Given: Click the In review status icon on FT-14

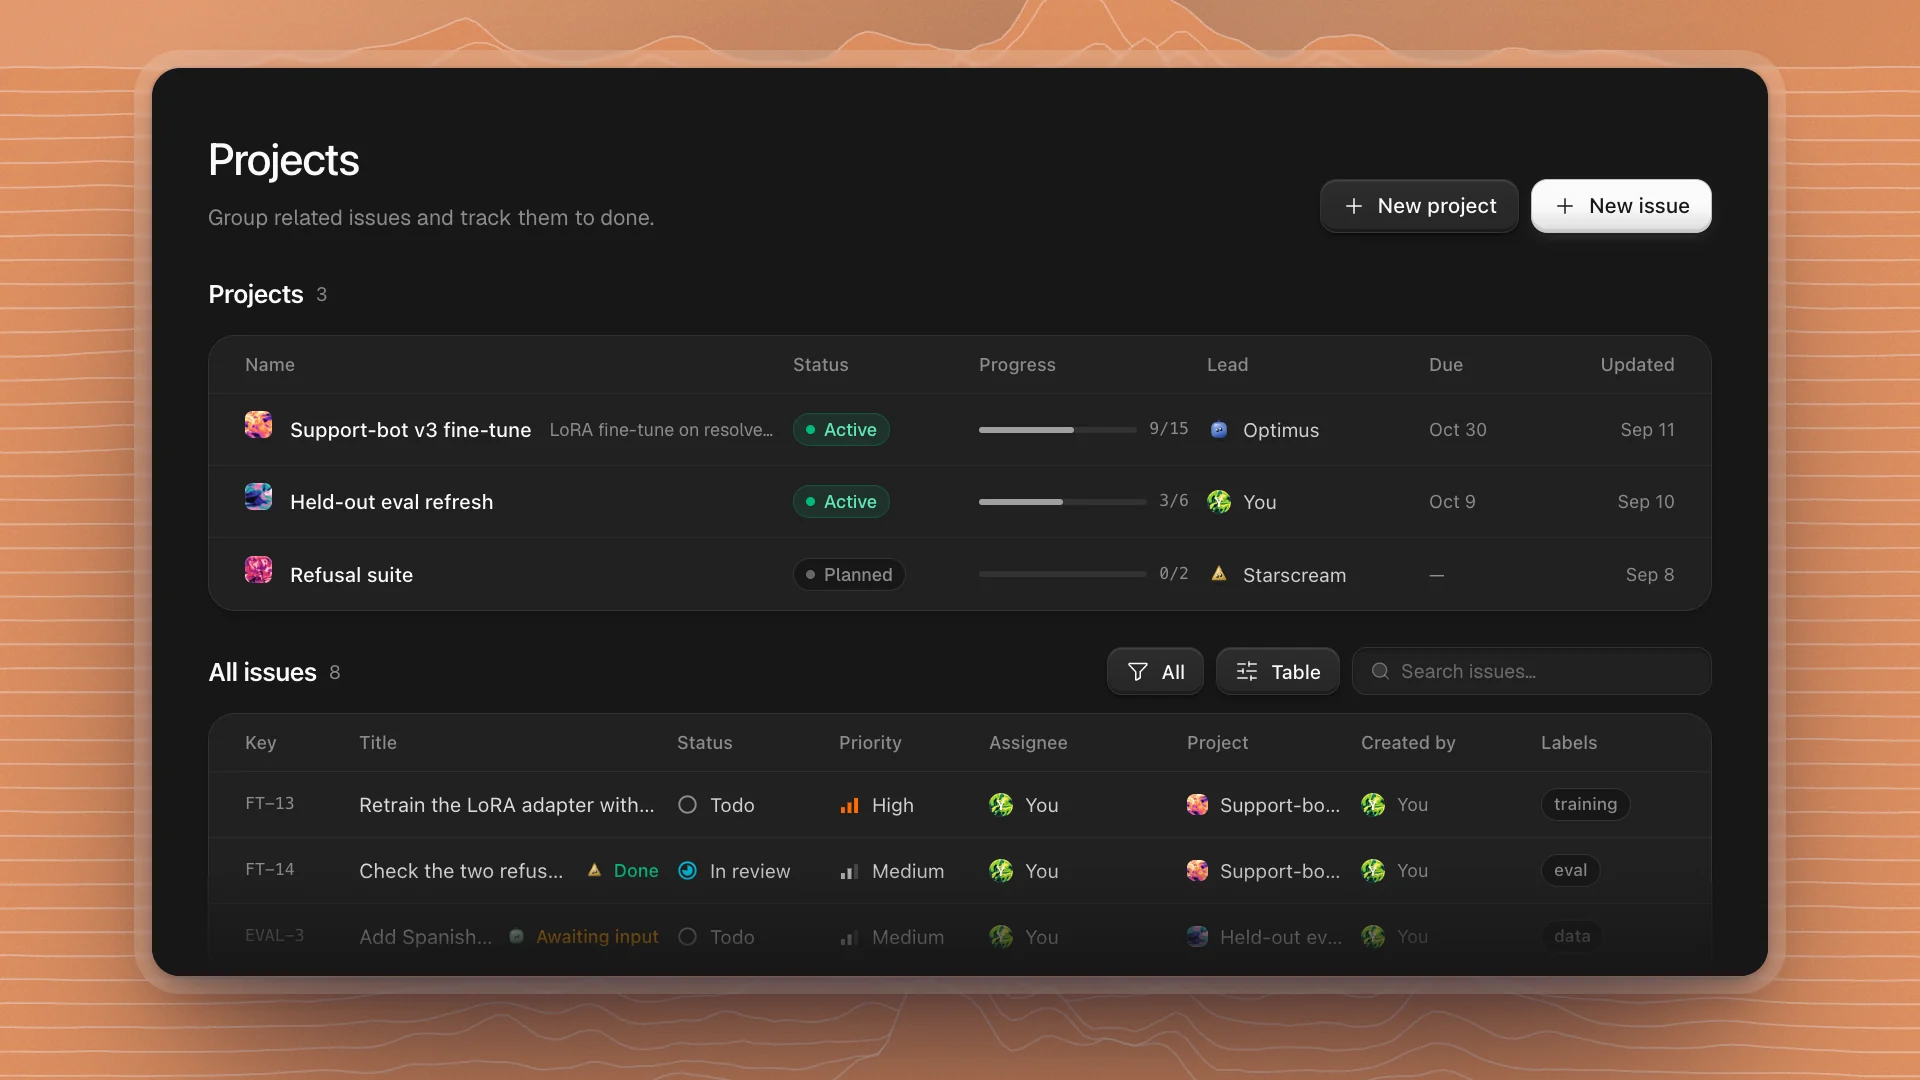Looking at the screenshot, I should pos(687,871).
